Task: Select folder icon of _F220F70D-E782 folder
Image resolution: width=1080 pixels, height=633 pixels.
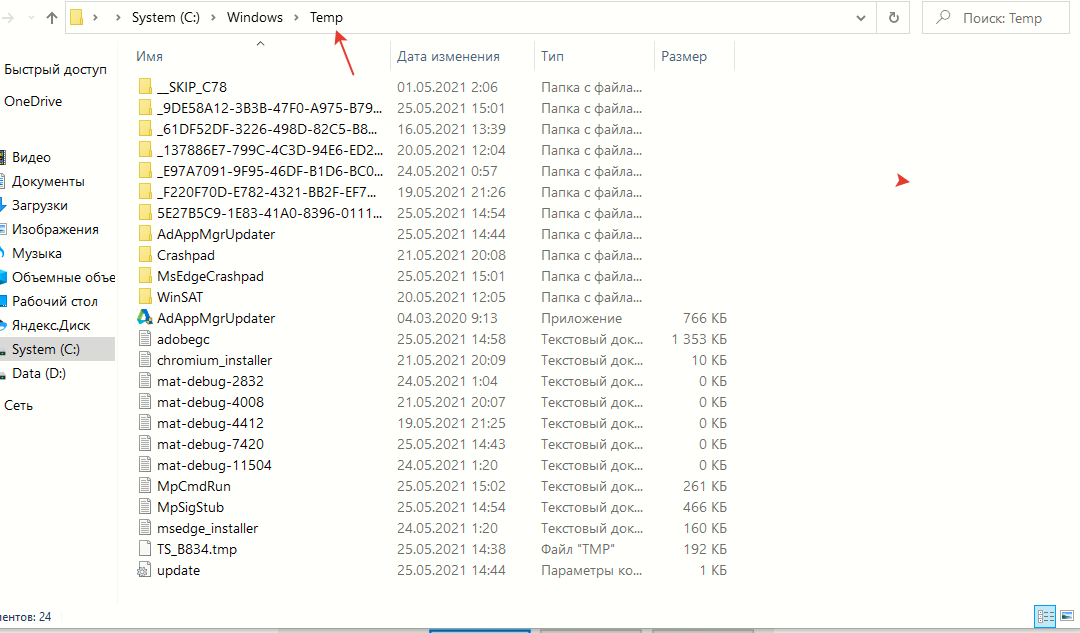Action: (145, 192)
